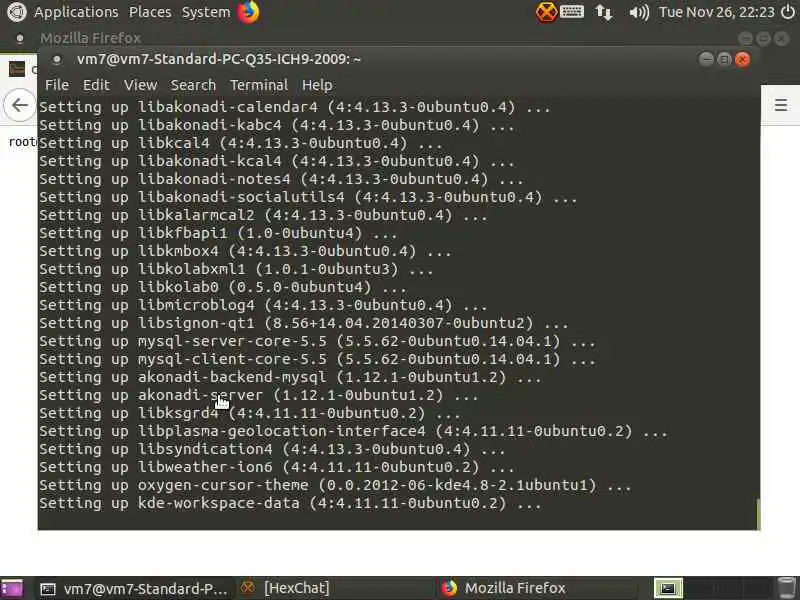Click line 'Setting up libakonadi-socialutils4'
The height and width of the screenshot is (600, 800).
click(308, 197)
